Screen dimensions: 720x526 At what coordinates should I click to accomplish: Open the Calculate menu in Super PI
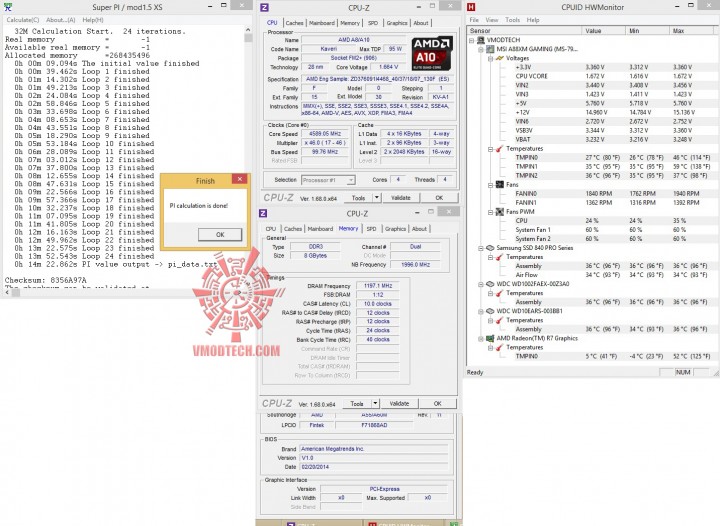click(23, 20)
